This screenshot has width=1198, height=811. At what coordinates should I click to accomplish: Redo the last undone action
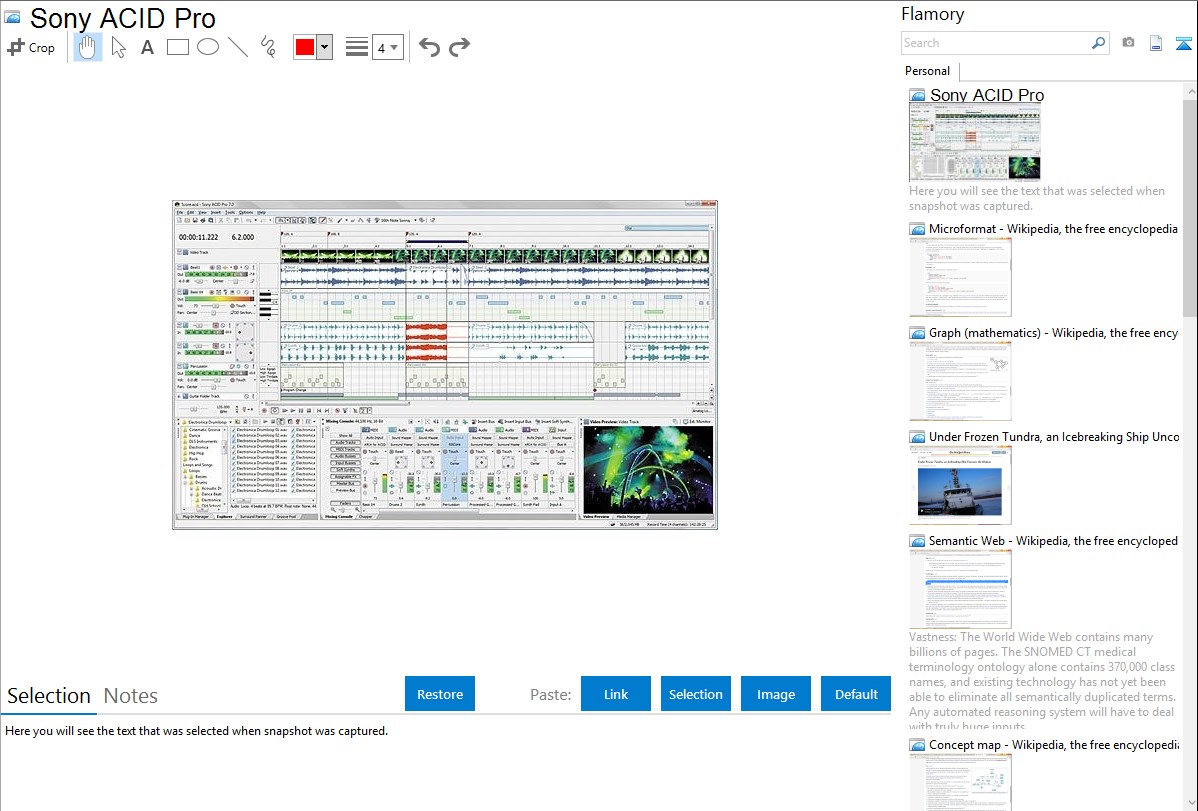pyautogui.click(x=459, y=47)
